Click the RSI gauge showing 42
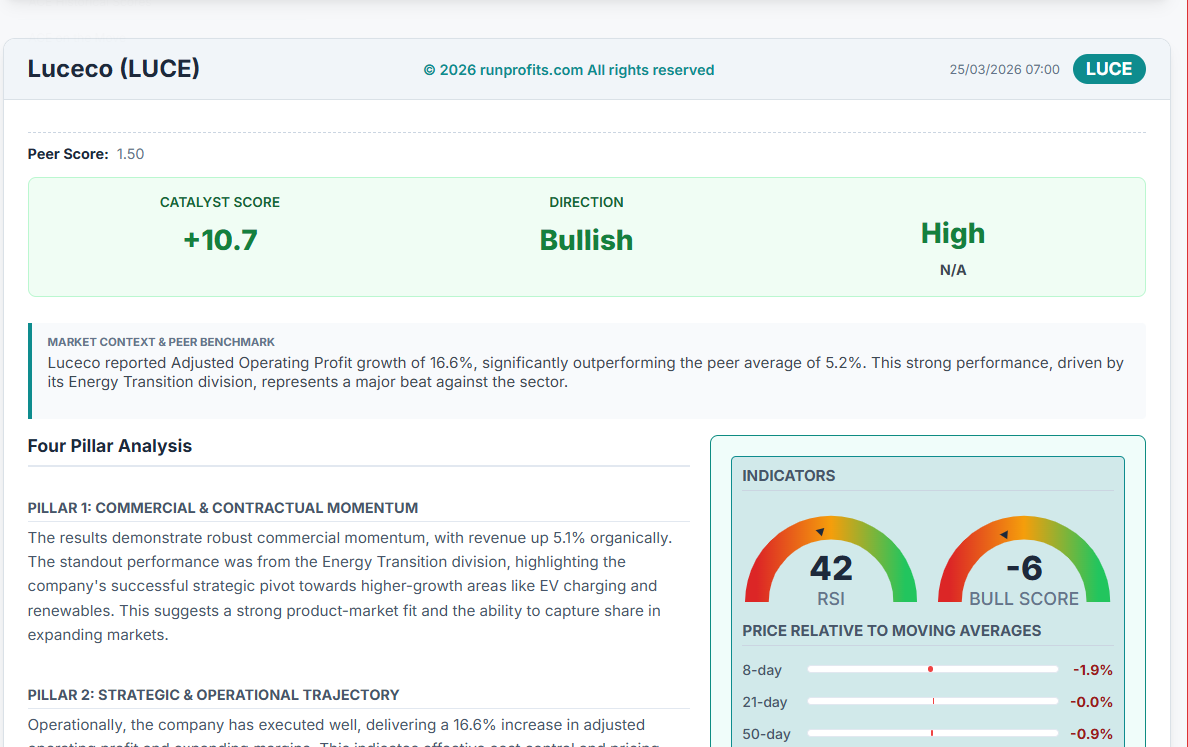 point(831,561)
